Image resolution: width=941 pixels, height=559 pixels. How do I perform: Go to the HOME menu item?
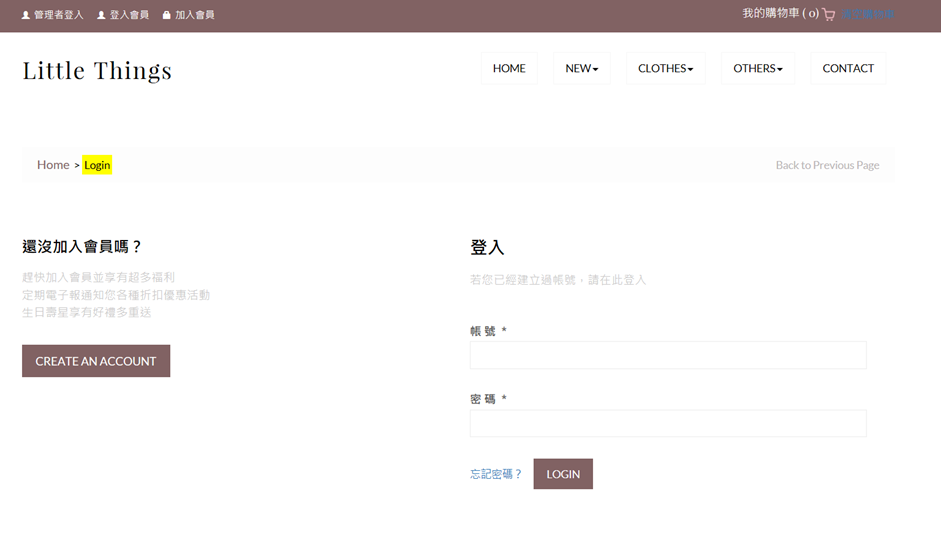509,68
